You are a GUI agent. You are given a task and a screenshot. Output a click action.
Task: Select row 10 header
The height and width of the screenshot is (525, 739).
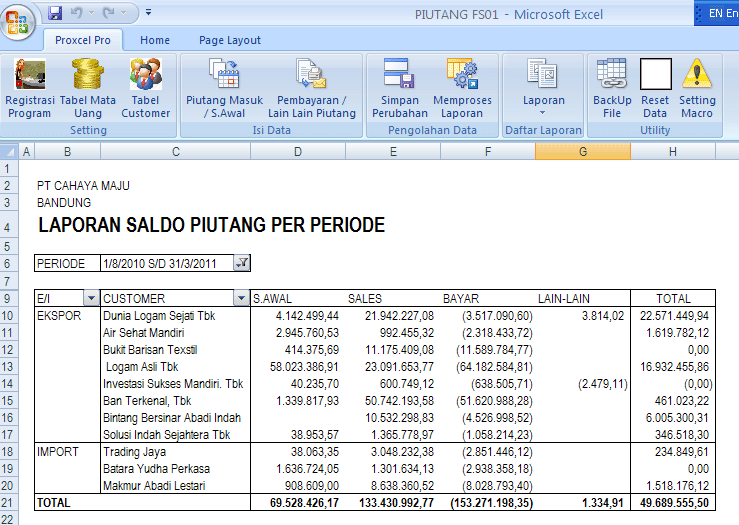point(8,315)
